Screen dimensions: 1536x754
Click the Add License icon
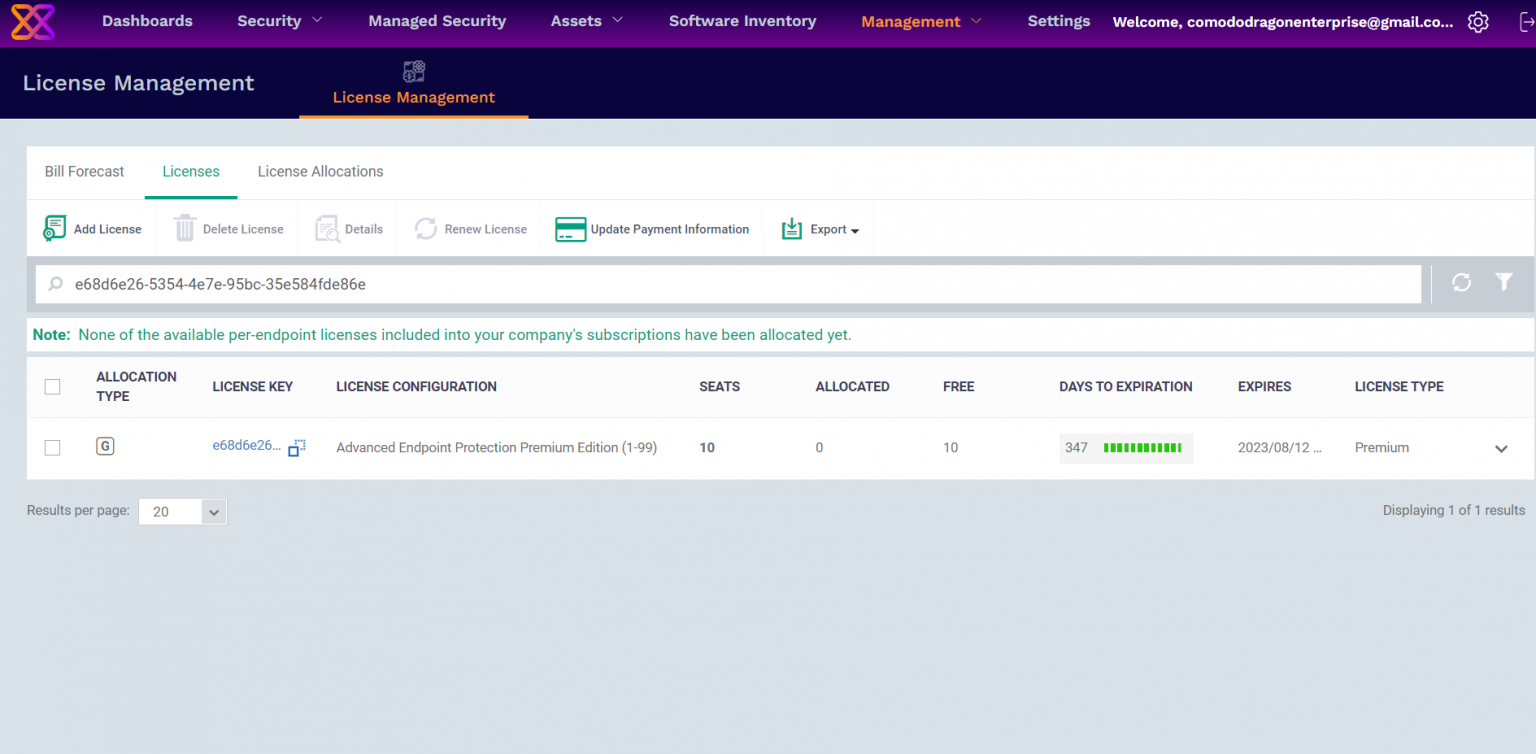(x=54, y=229)
